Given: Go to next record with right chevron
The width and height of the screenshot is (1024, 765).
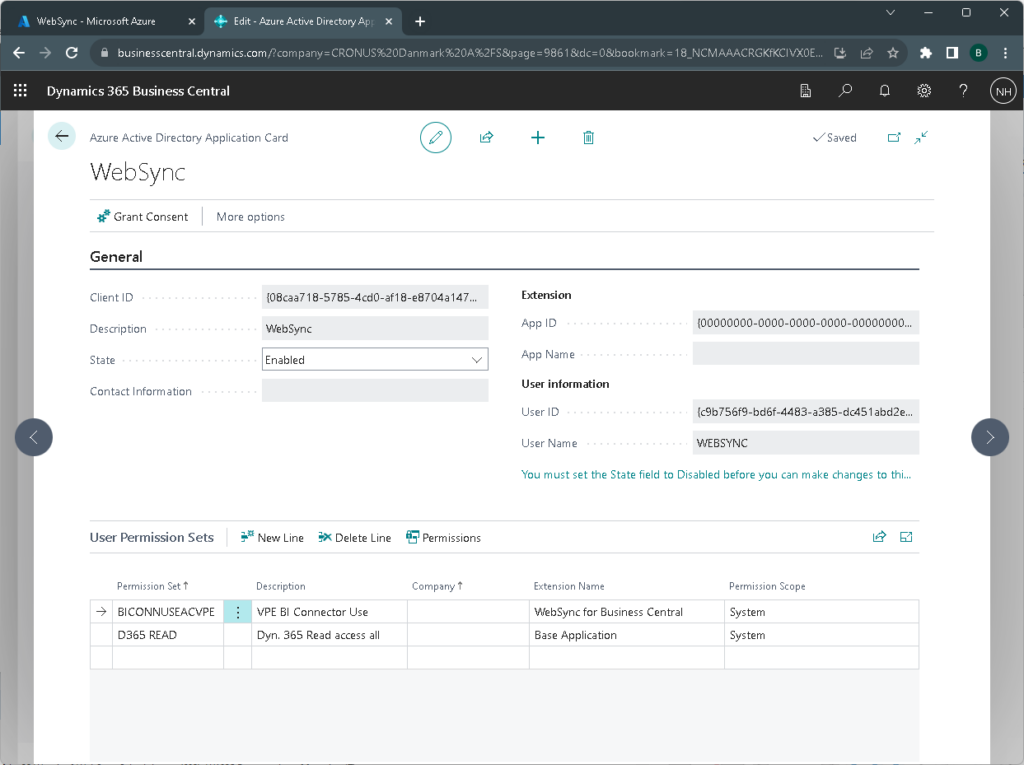Looking at the screenshot, I should [x=989, y=437].
